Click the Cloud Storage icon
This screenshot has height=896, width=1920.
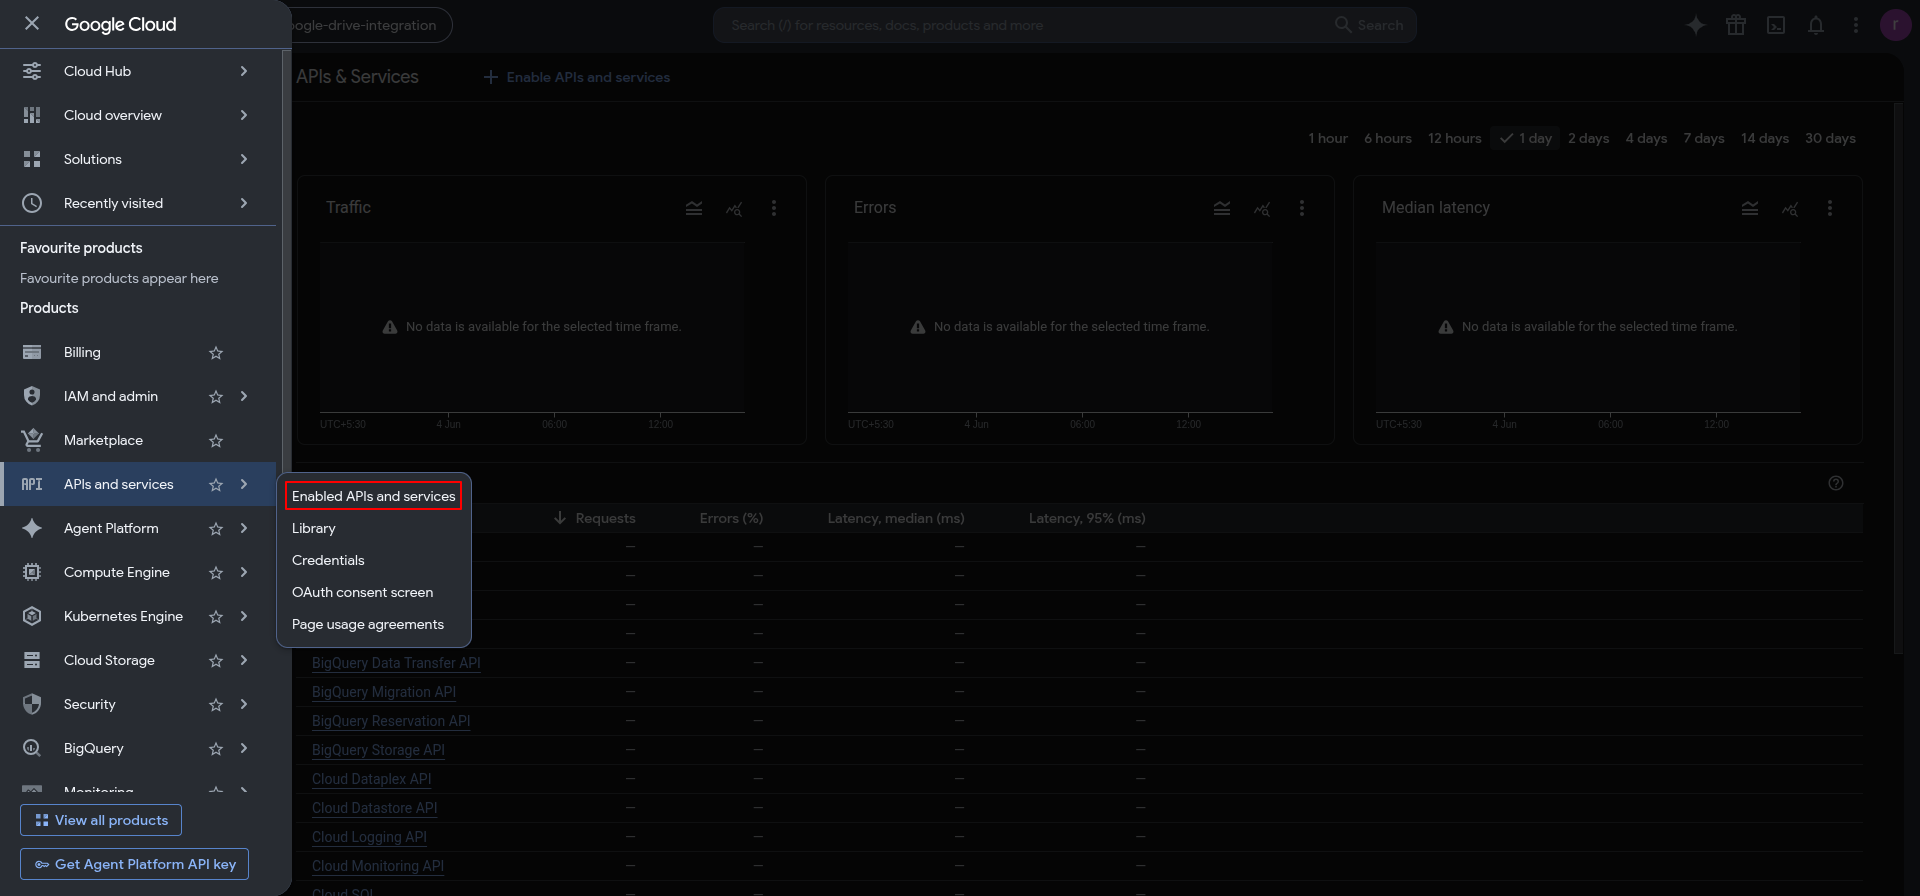tap(32, 660)
